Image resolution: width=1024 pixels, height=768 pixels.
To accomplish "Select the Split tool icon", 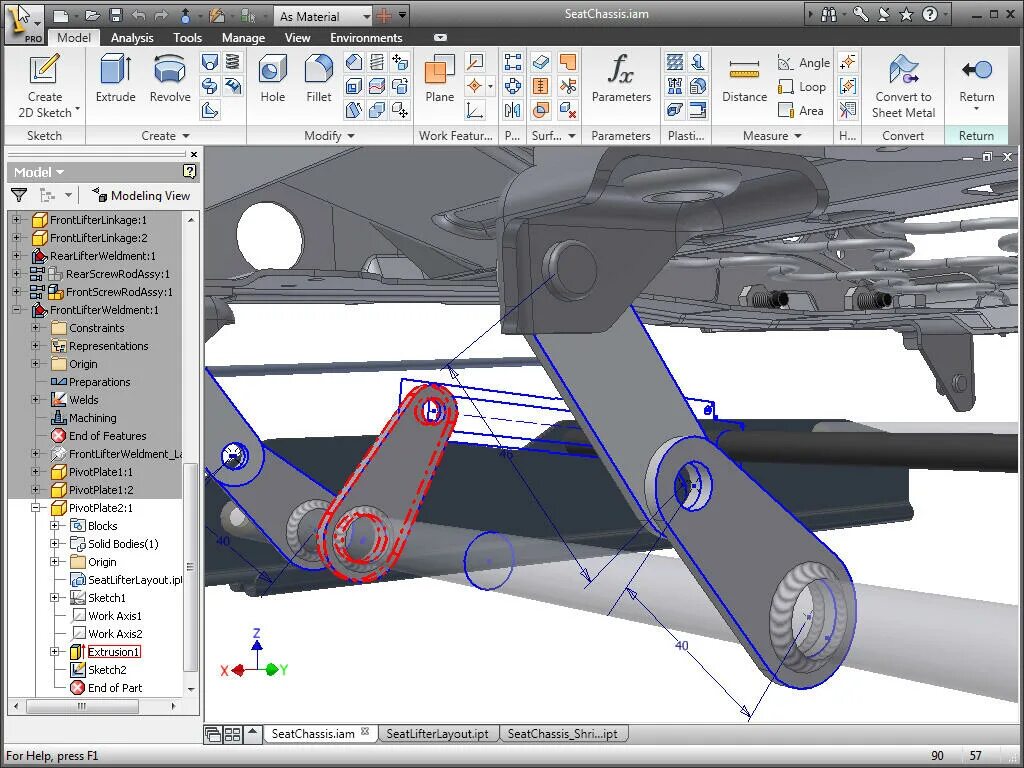I will tap(377, 86).
